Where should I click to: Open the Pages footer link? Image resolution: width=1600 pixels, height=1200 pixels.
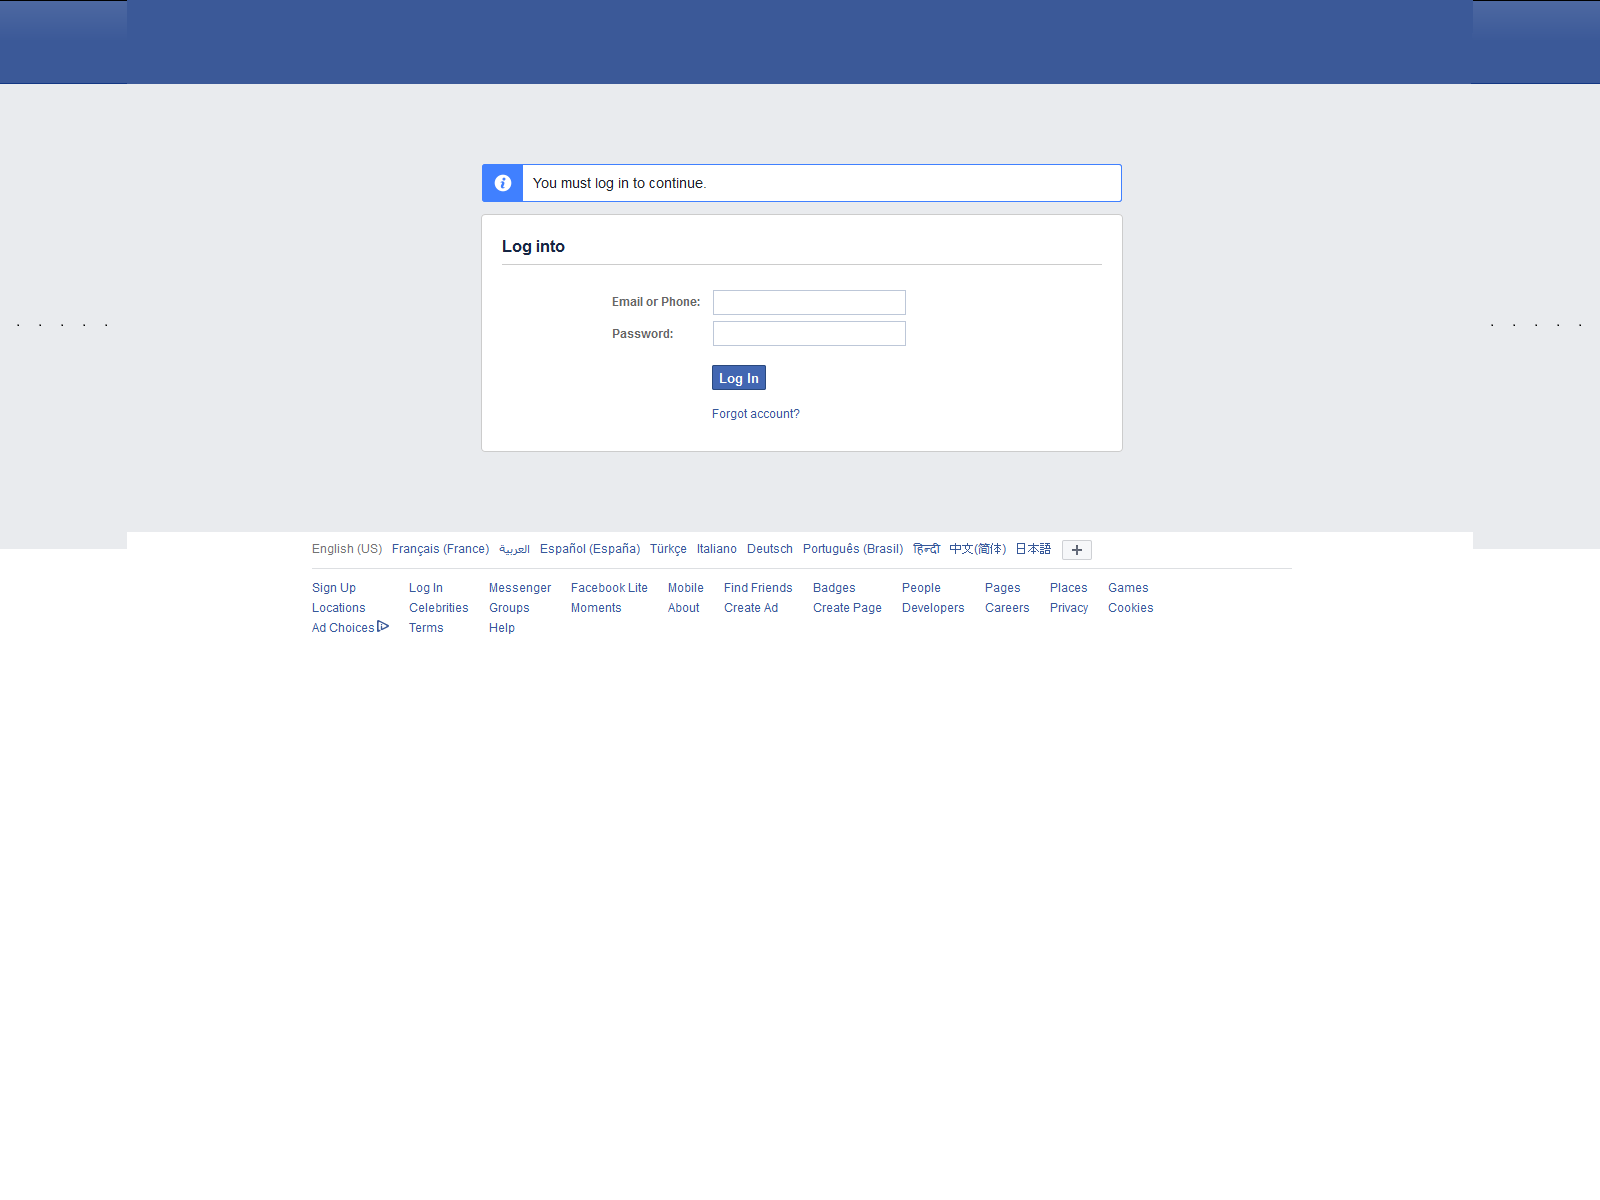pos(1003,588)
